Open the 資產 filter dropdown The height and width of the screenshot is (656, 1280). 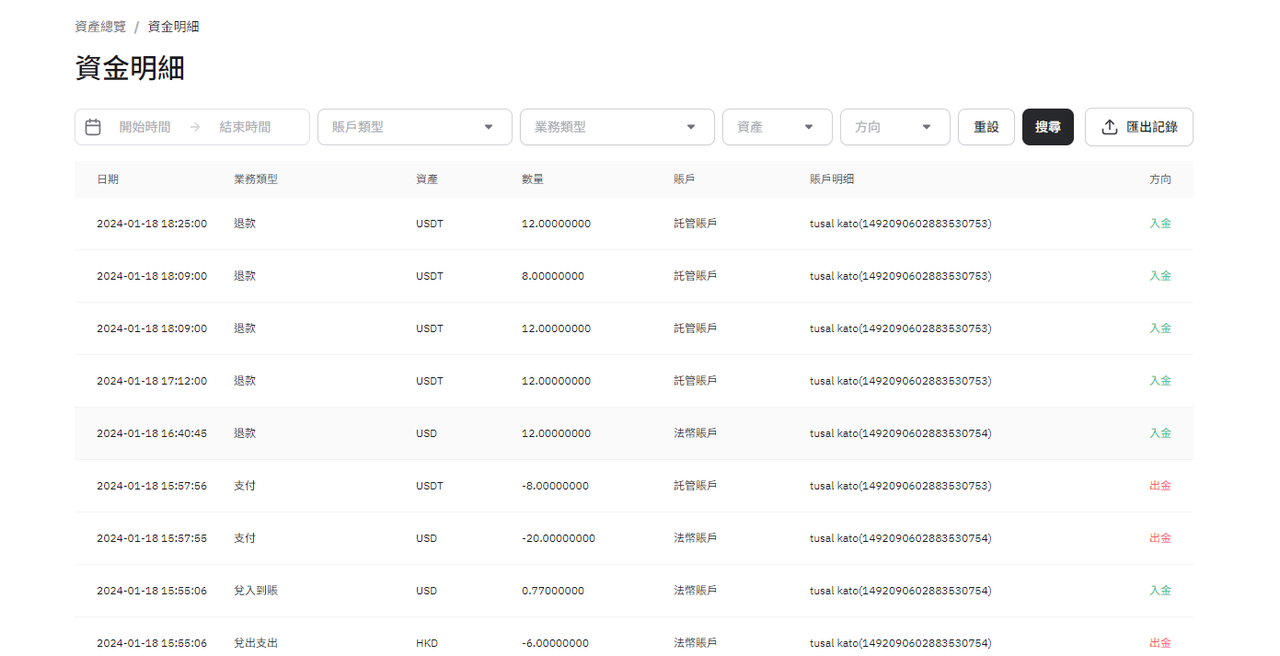pos(777,127)
